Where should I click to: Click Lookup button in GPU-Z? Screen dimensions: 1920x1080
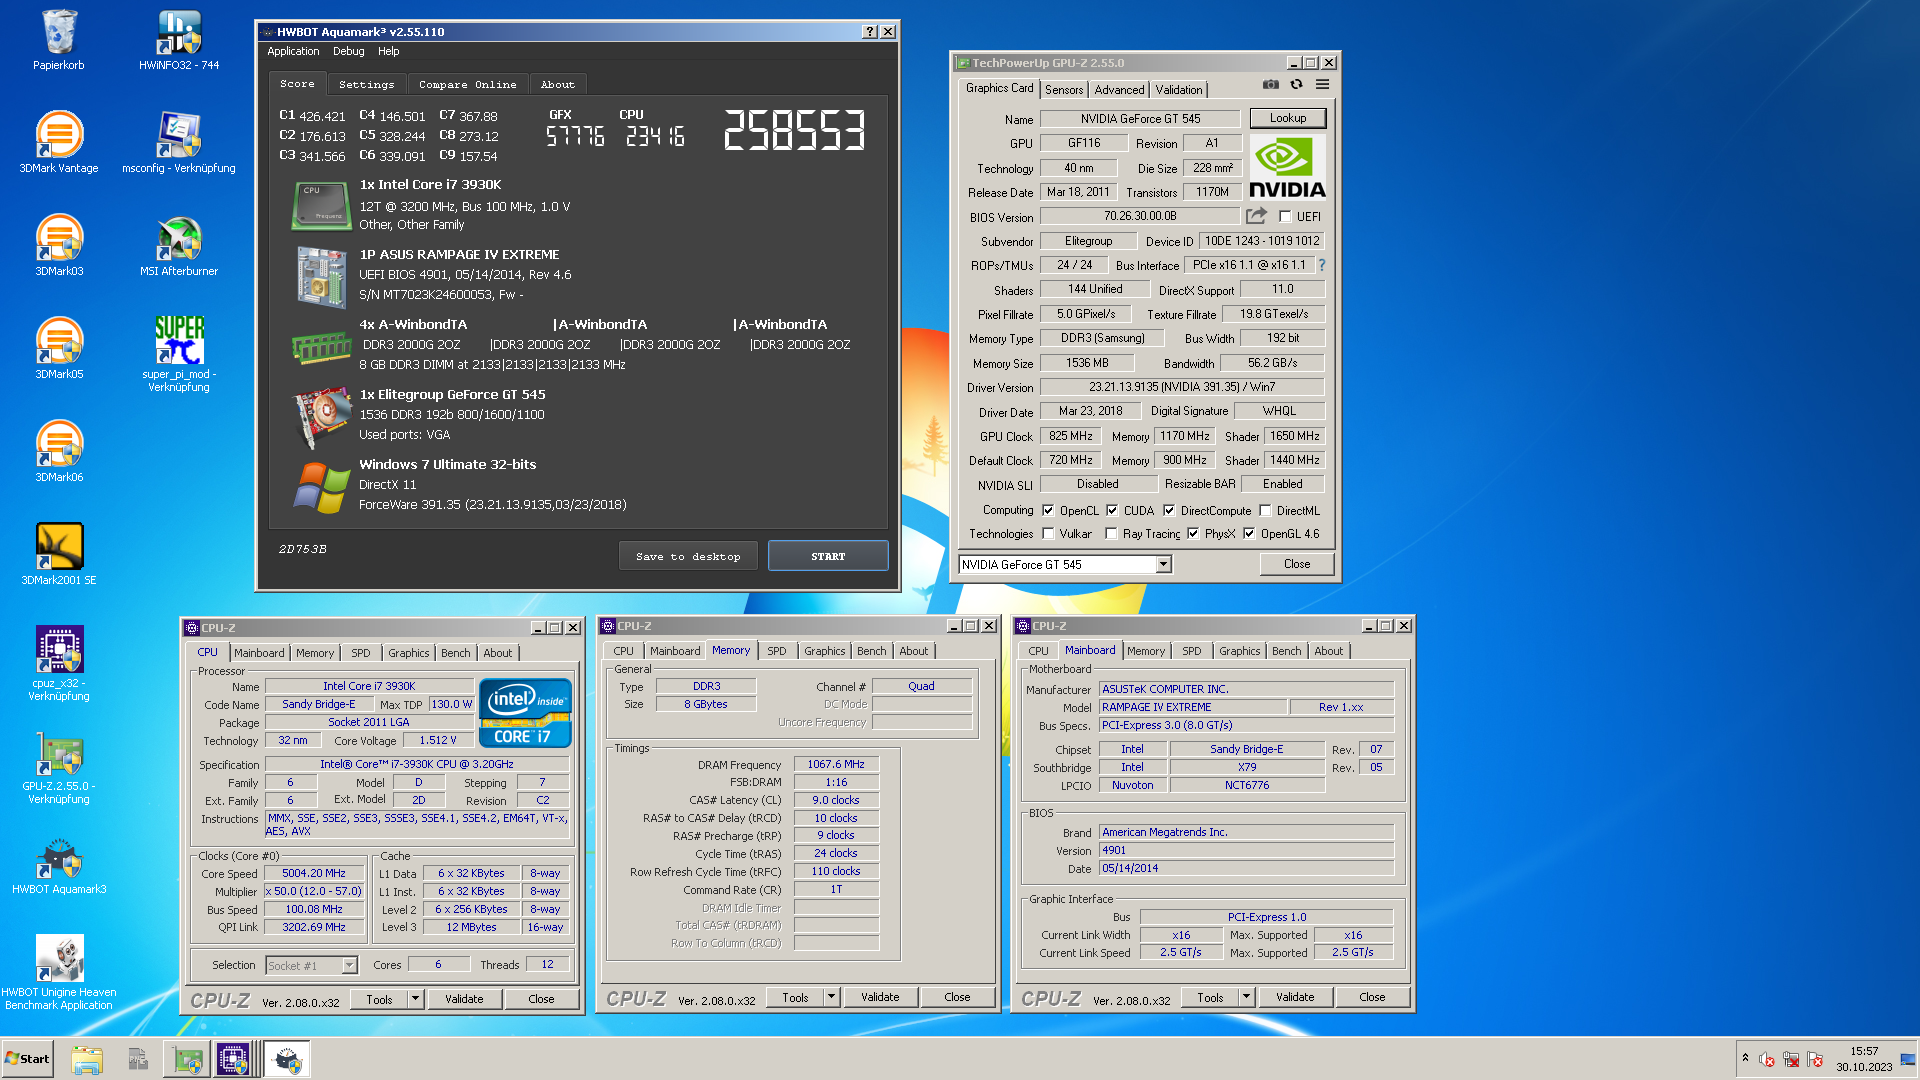point(1288,118)
